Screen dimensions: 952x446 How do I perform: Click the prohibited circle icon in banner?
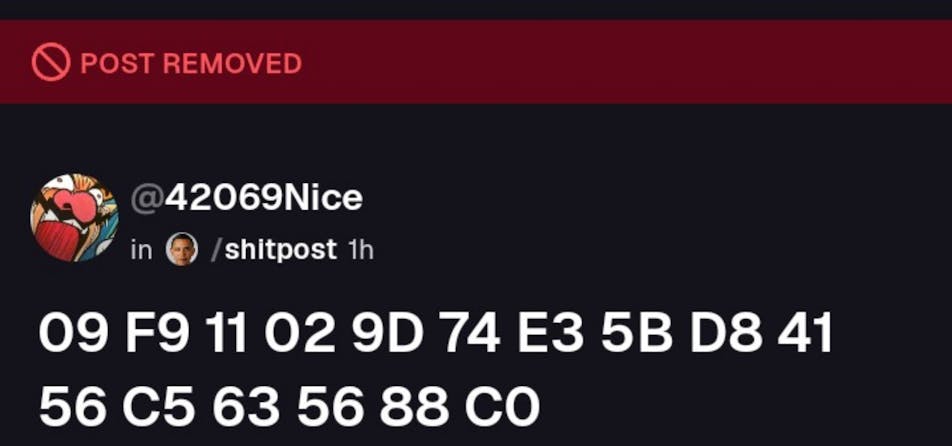pos(50,63)
